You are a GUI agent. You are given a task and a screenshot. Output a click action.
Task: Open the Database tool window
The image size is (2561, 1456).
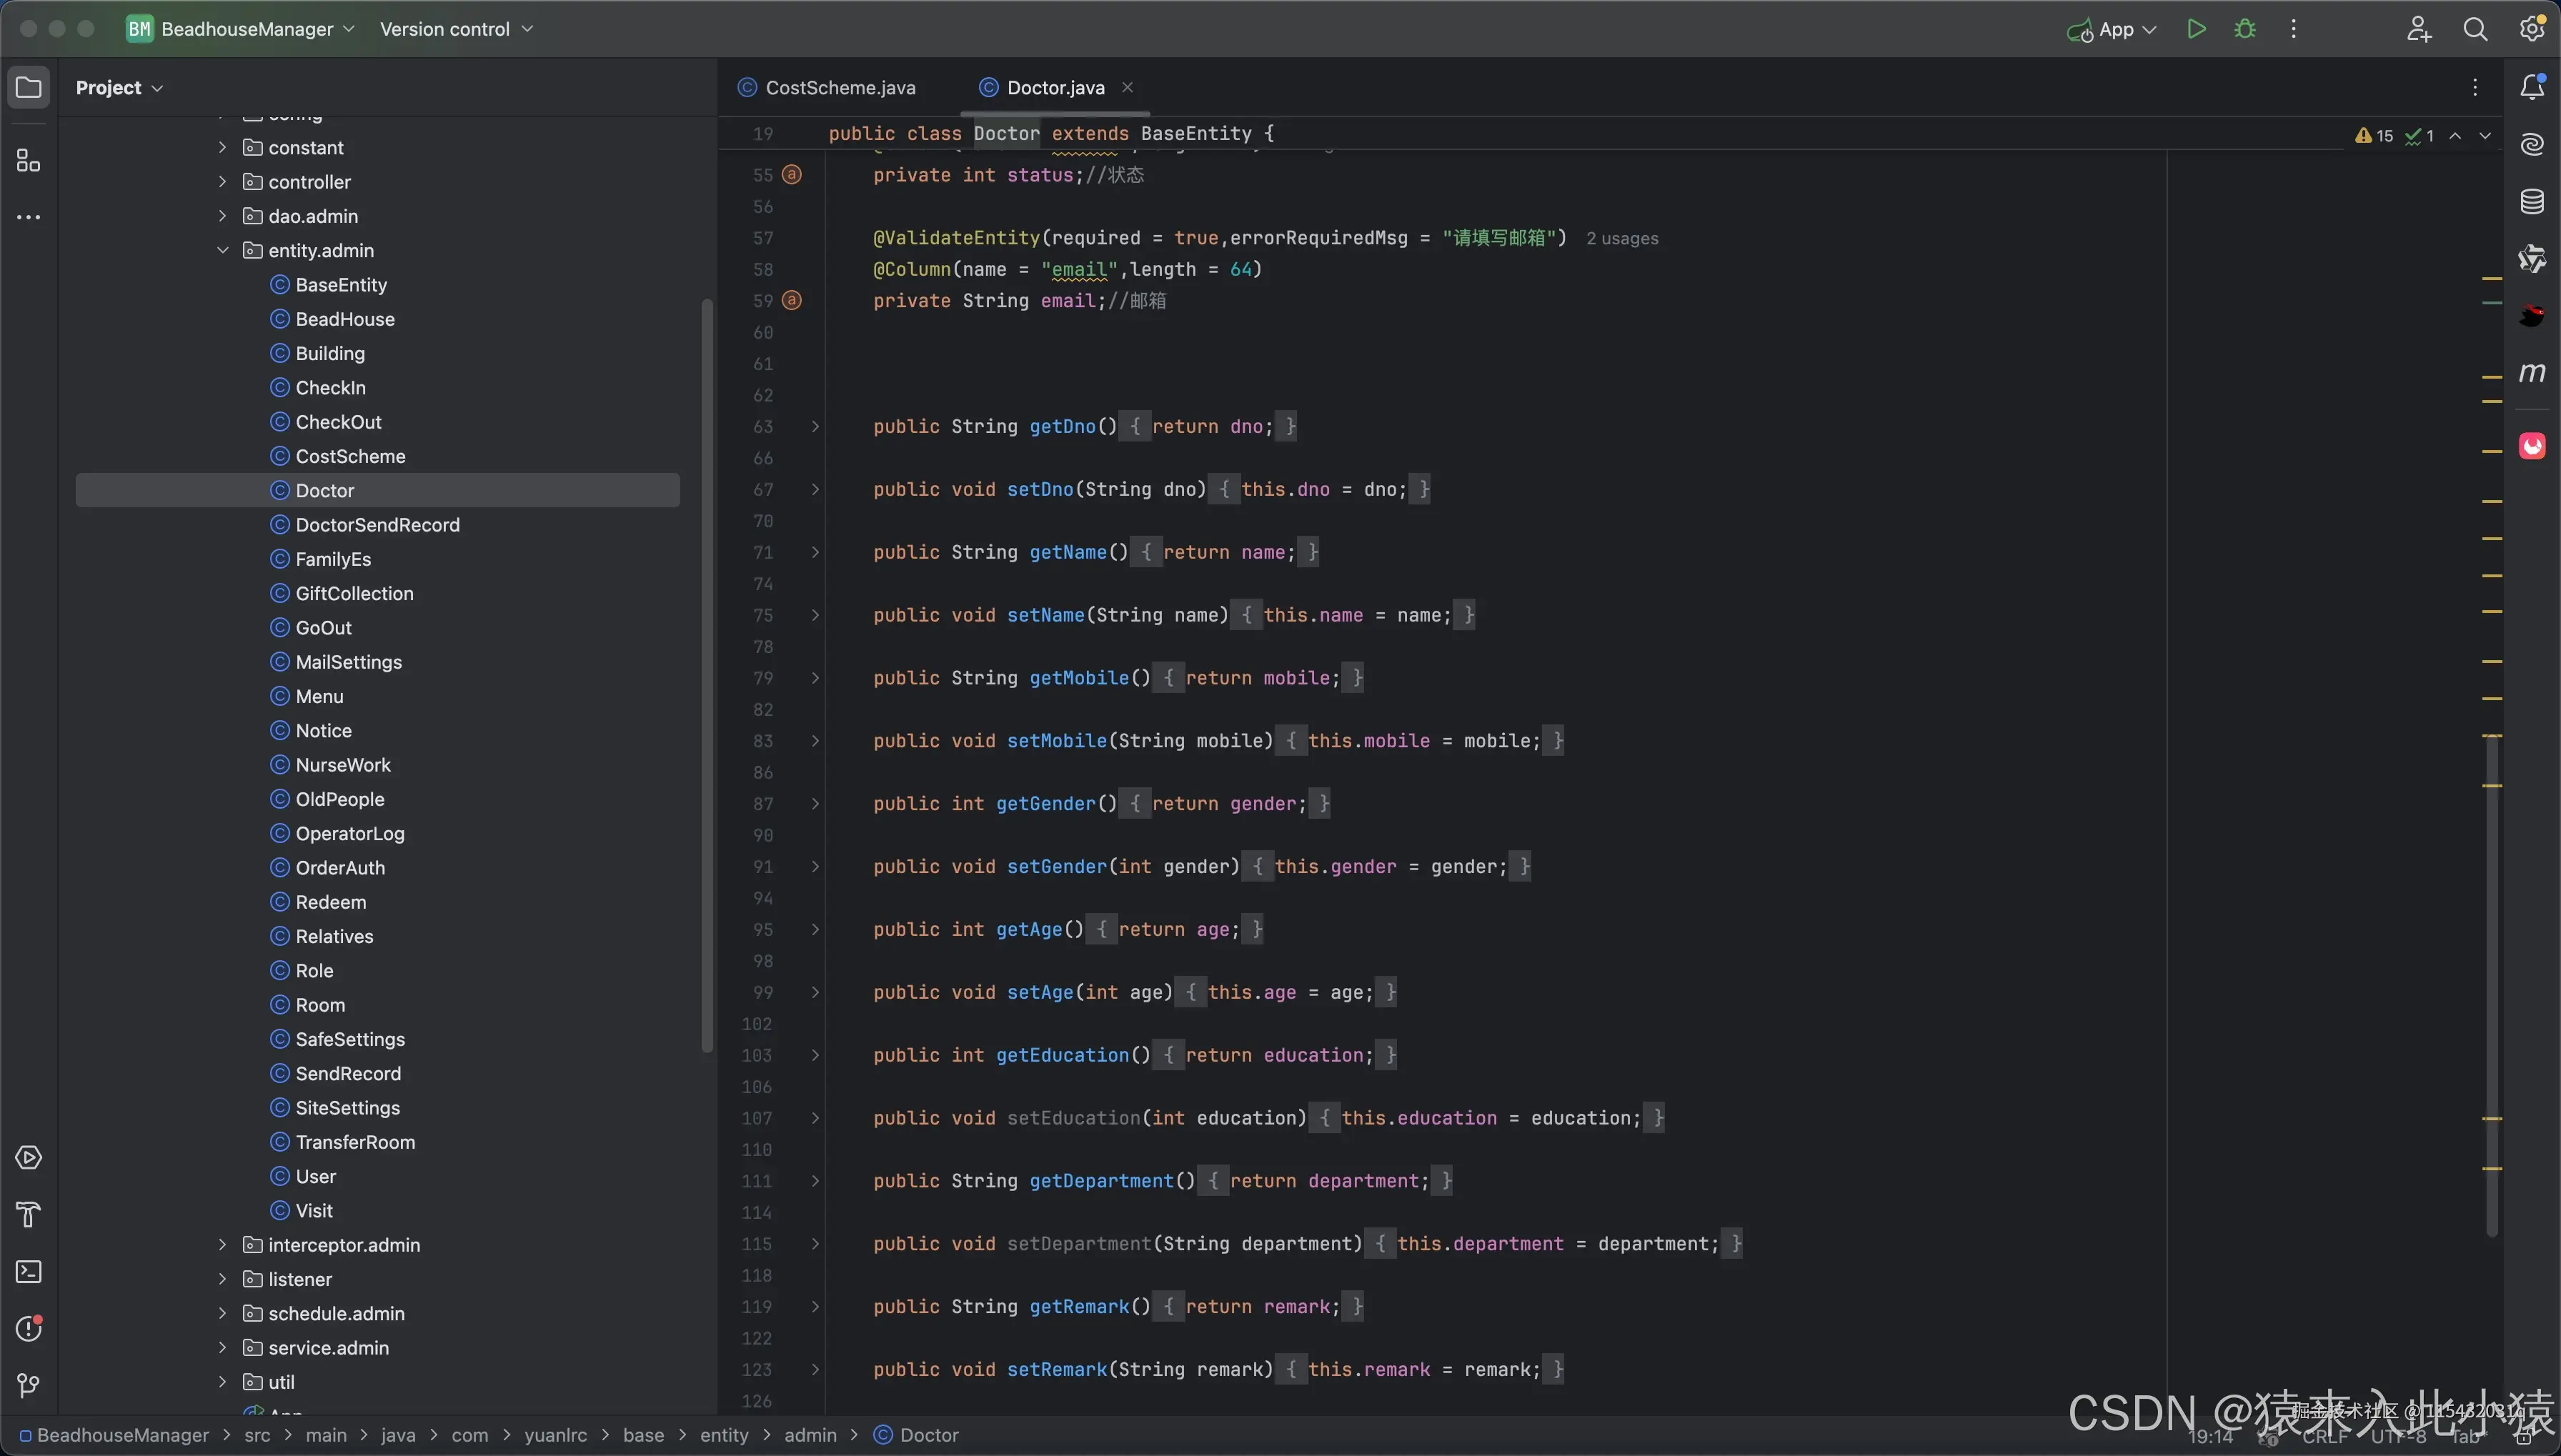coord(2532,202)
